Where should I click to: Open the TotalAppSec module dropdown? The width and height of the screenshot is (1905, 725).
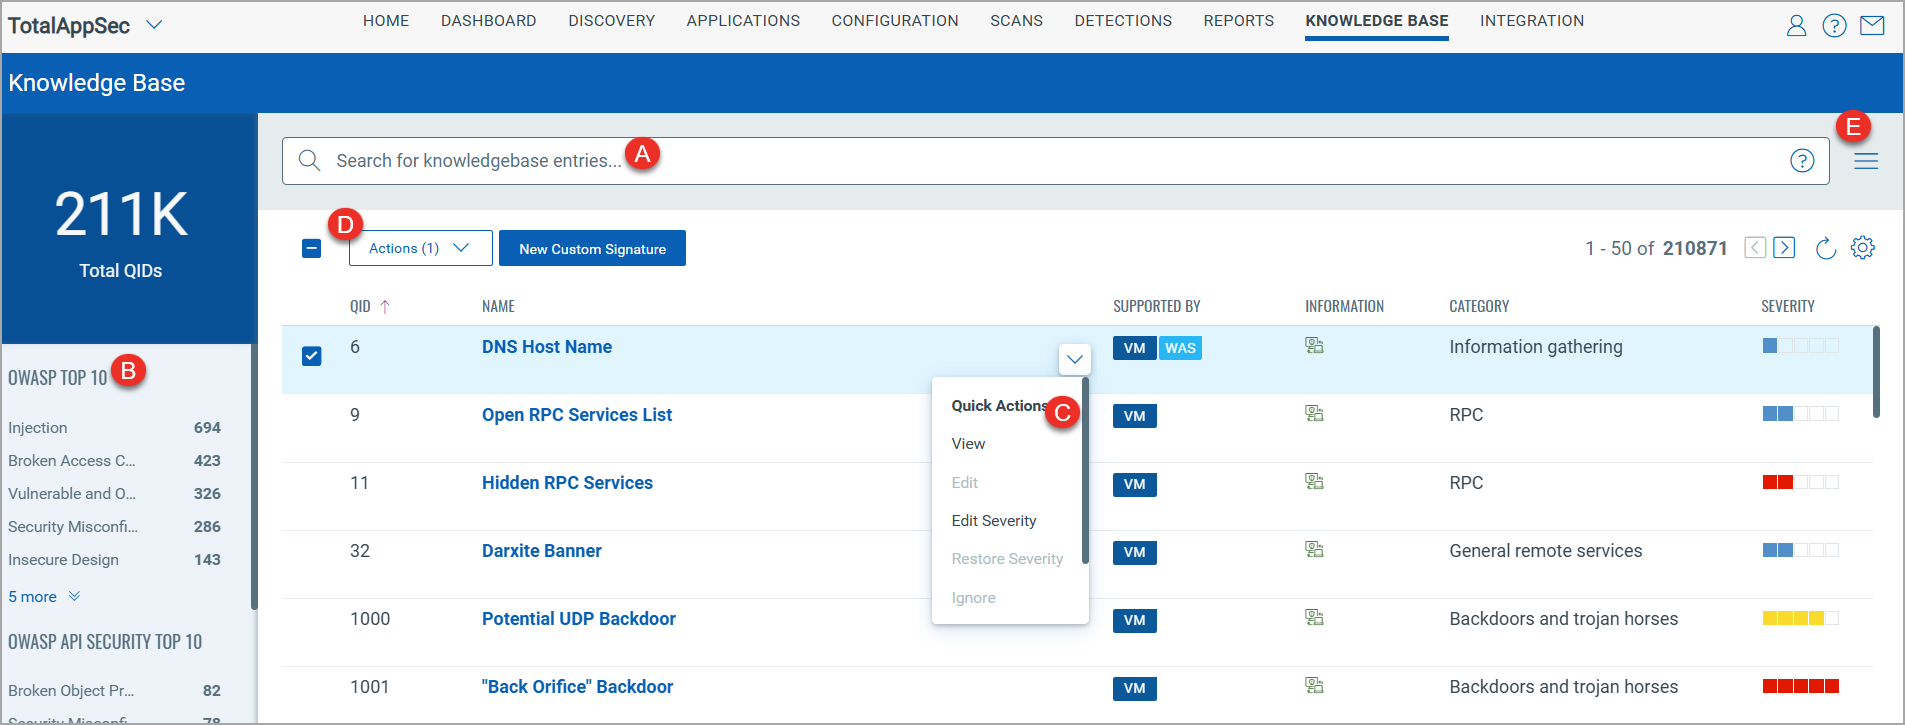[154, 25]
